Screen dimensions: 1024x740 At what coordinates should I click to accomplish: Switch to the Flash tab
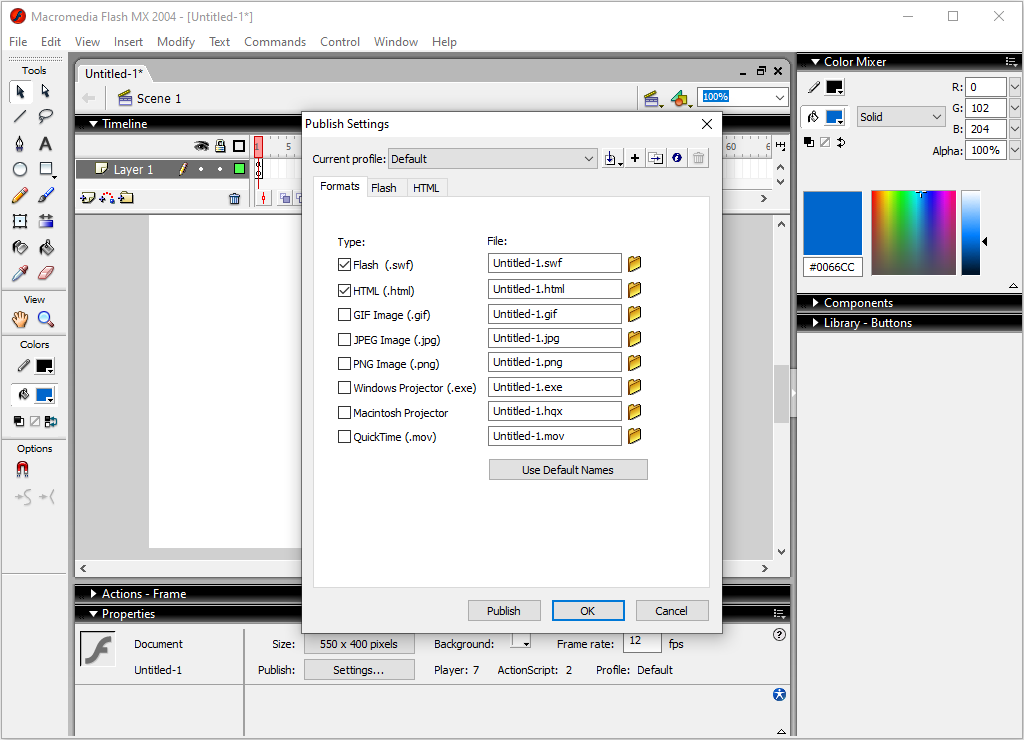(x=383, y=188)
